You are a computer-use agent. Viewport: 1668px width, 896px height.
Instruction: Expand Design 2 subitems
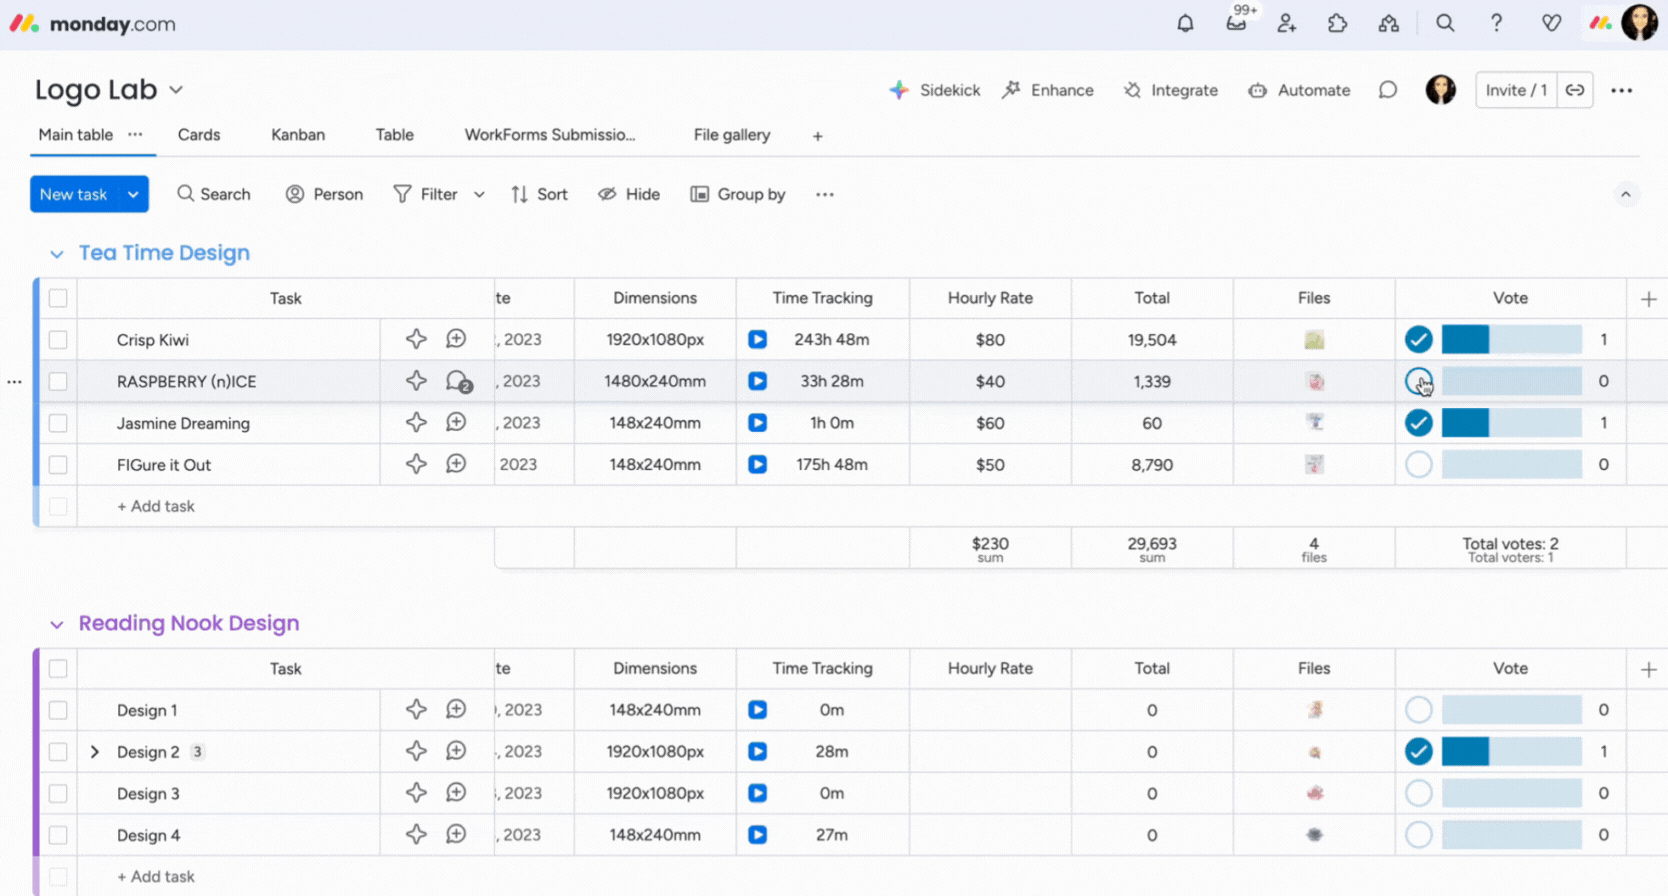point(95,752)
